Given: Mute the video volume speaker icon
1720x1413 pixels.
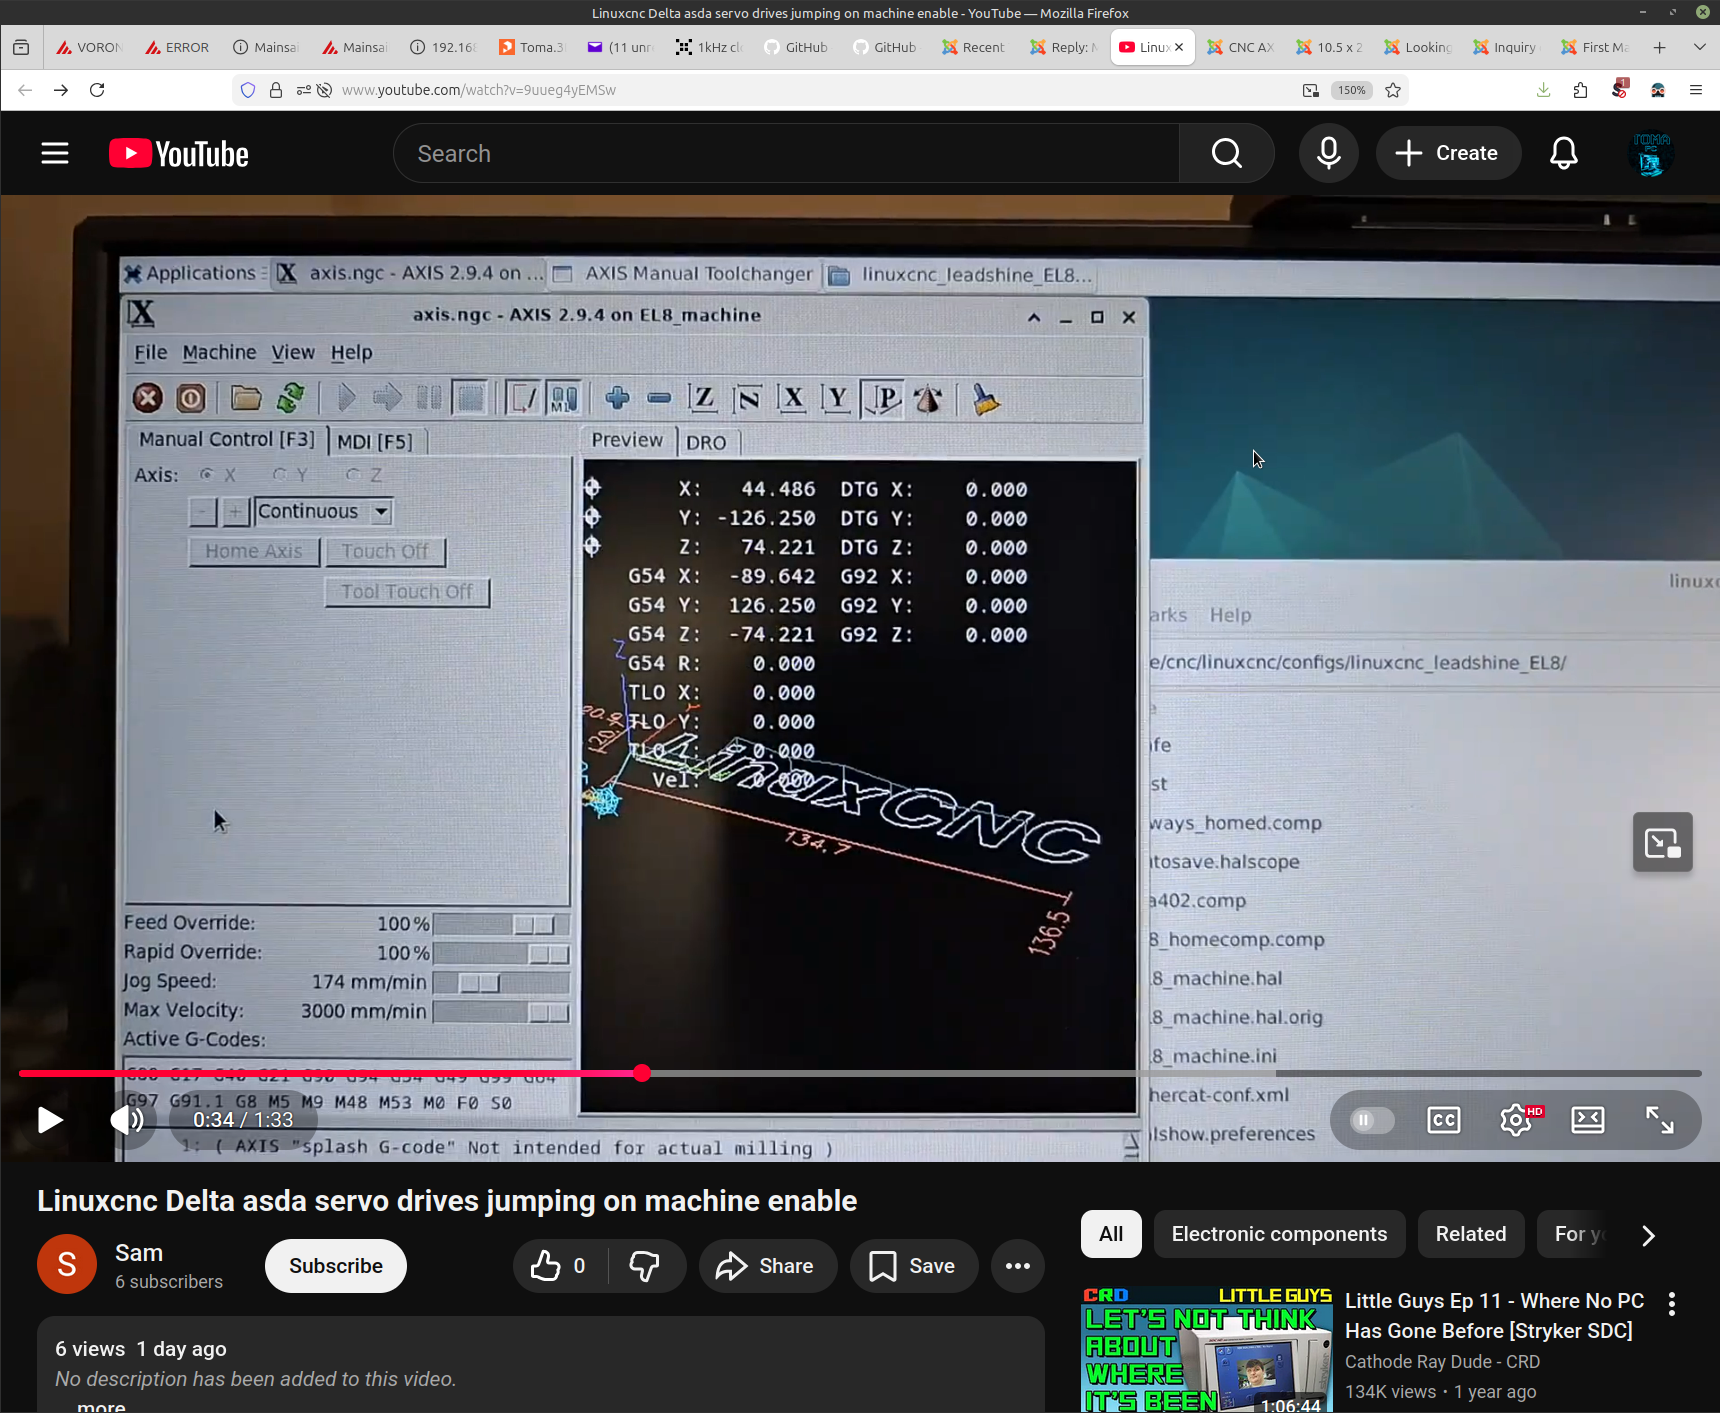Looking at the screenshot, I should 127,1120.
